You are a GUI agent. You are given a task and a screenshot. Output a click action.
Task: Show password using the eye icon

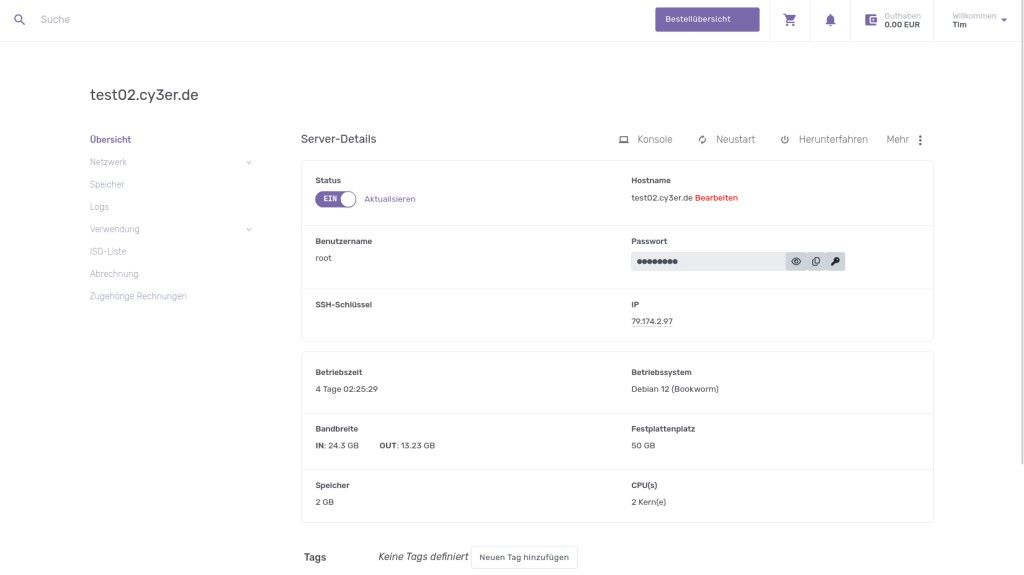[796, 262]
